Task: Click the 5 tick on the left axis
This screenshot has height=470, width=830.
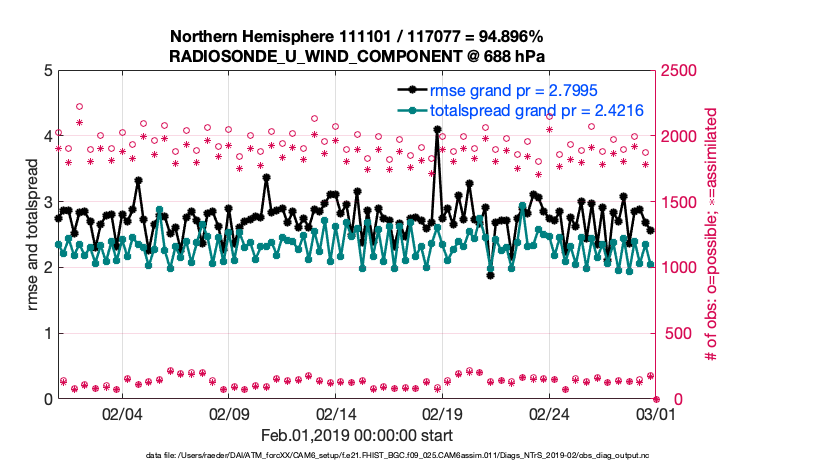Action: [46, 71]
